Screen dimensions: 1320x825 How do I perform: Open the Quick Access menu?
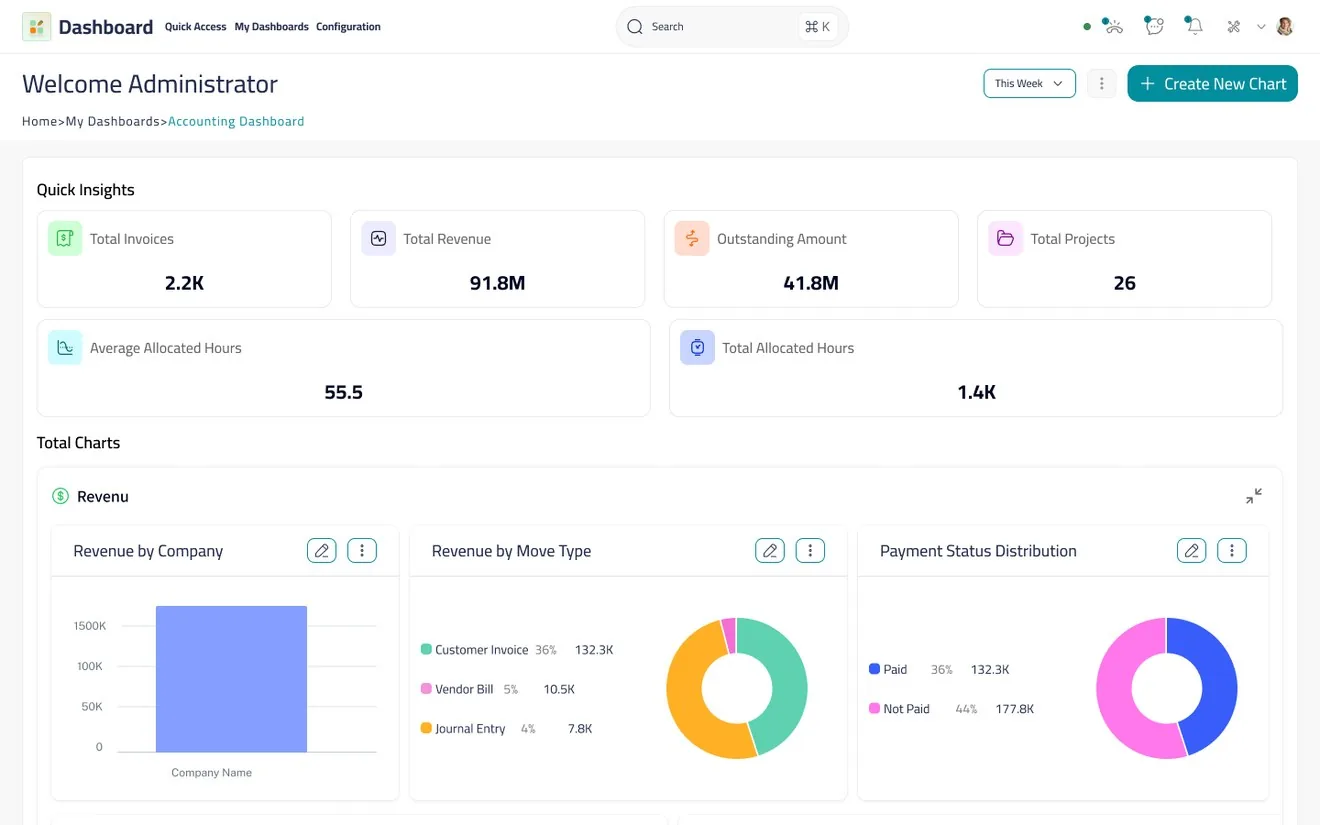pyautogui.click(x=196, y=27)
